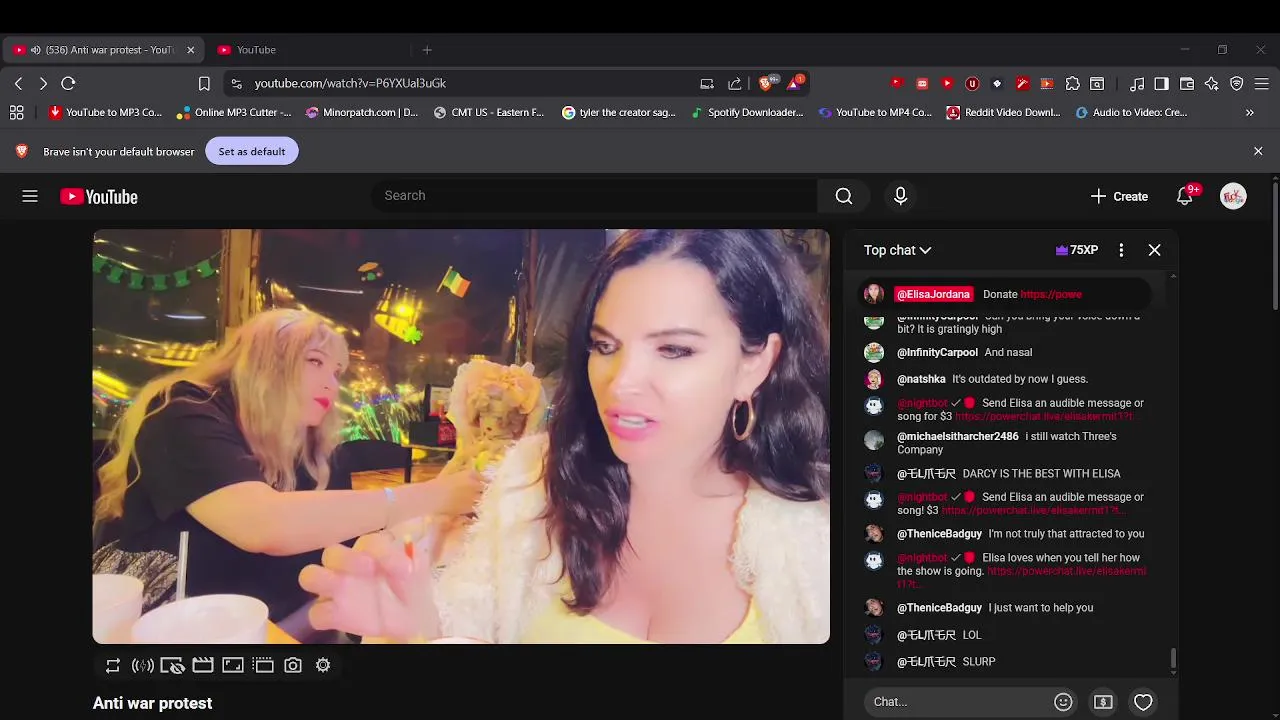This screenshot has height=720, width=1280.
Task: Click Set as default browser button
Action: [252, 151]
